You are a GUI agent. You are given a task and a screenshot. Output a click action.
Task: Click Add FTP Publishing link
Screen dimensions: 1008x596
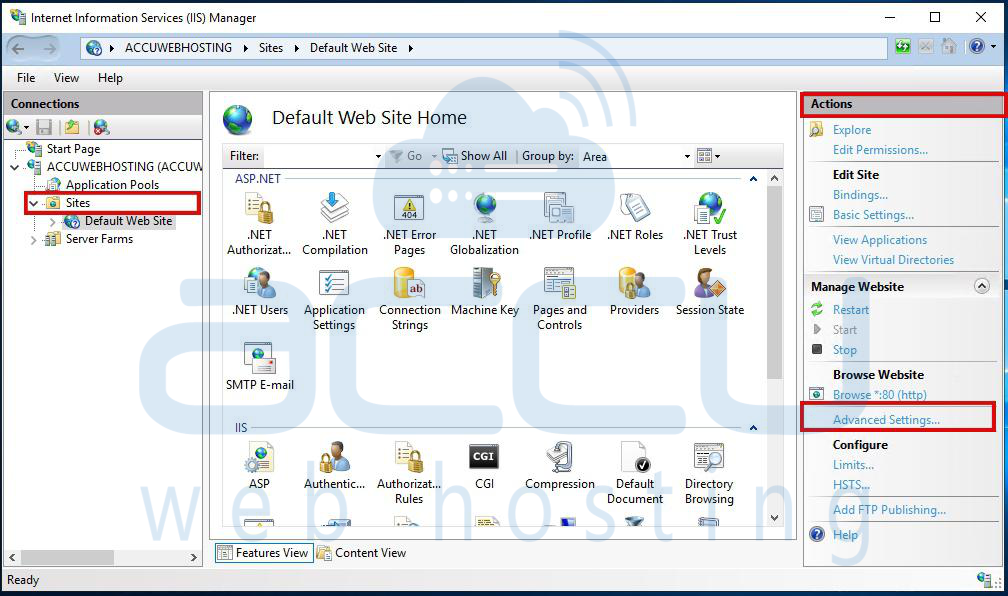889,510
